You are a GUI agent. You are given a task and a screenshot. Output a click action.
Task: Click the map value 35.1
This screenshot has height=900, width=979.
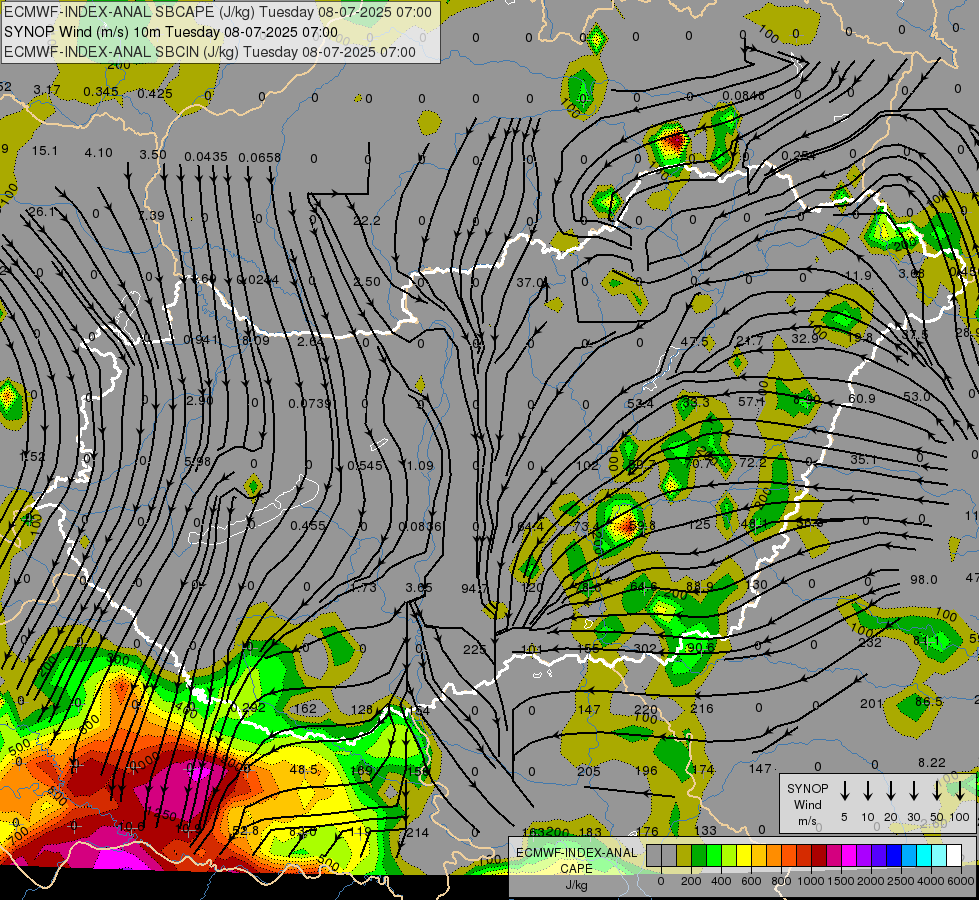coord(863,460)
